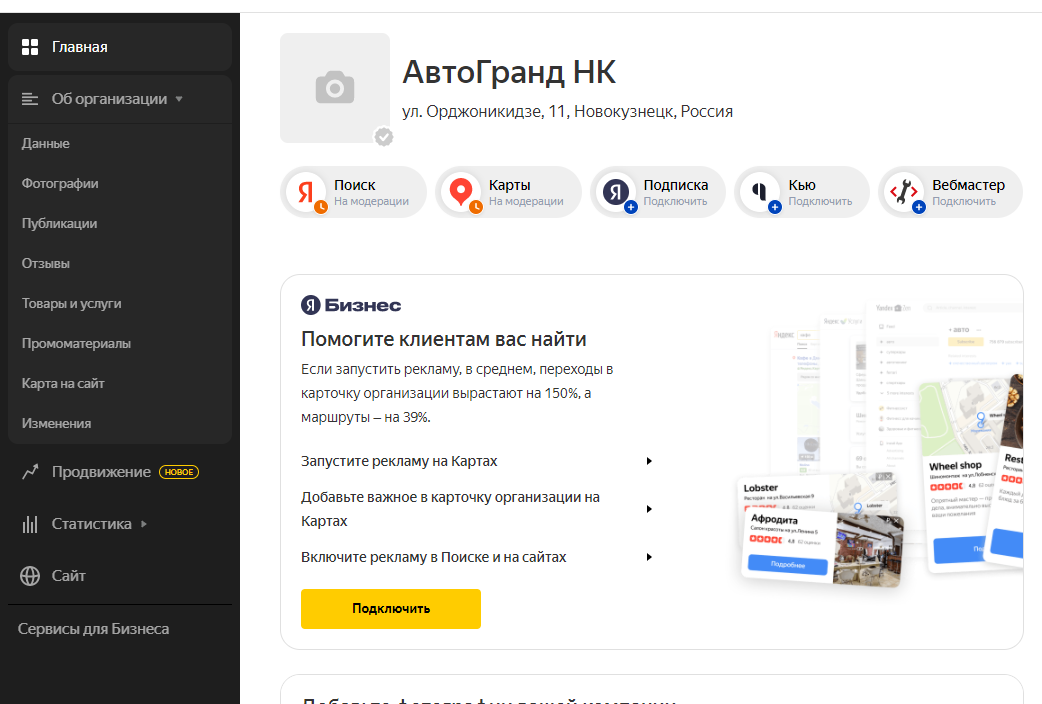Connect the Кью service
1042x704 pixels.
tap(801, 192)
